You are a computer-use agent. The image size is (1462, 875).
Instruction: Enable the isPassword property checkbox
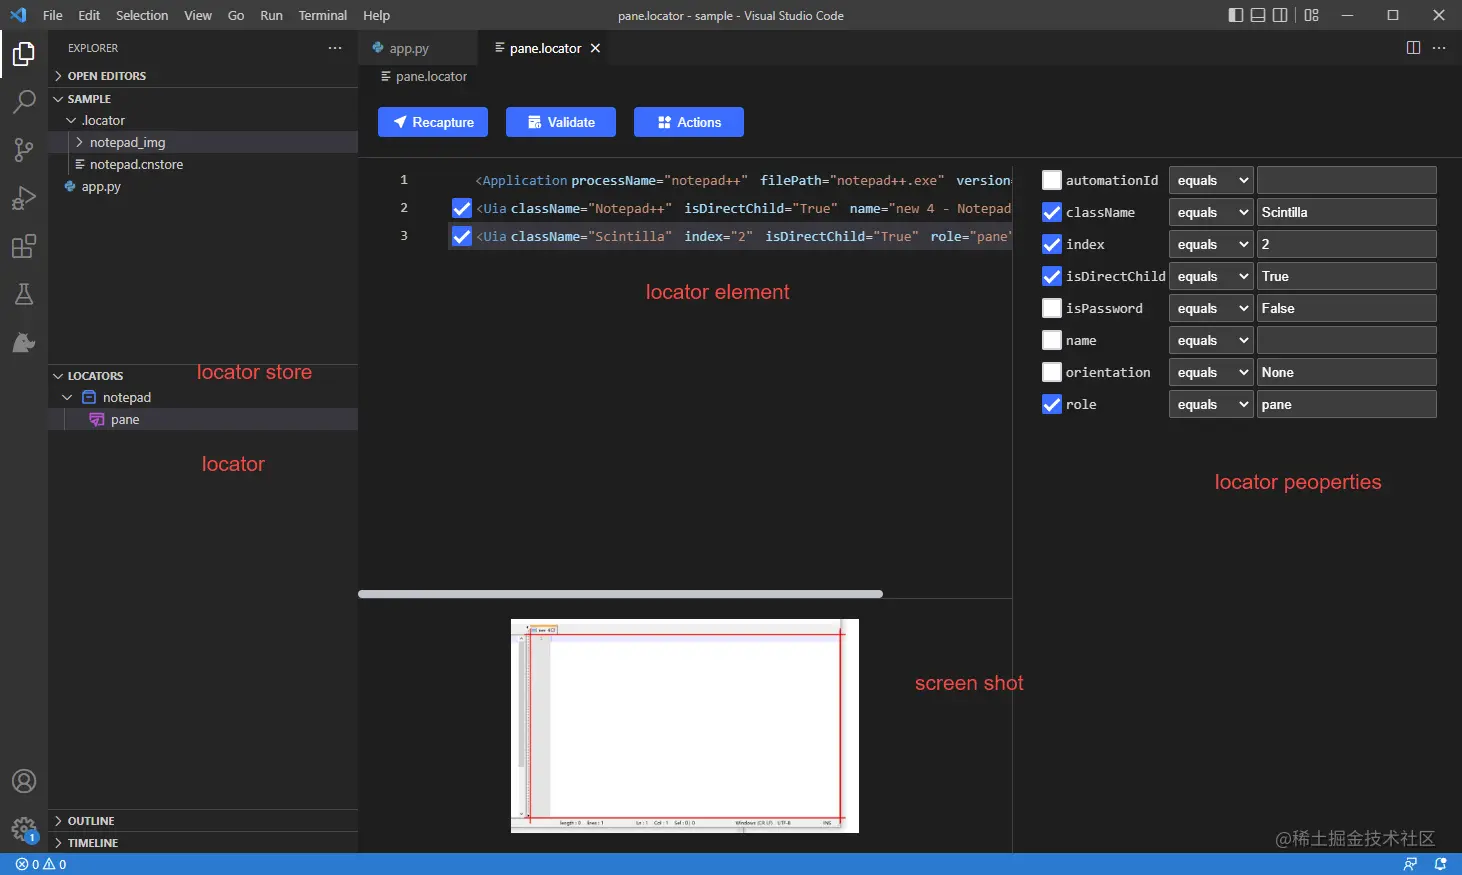(x=1052, y=308)
